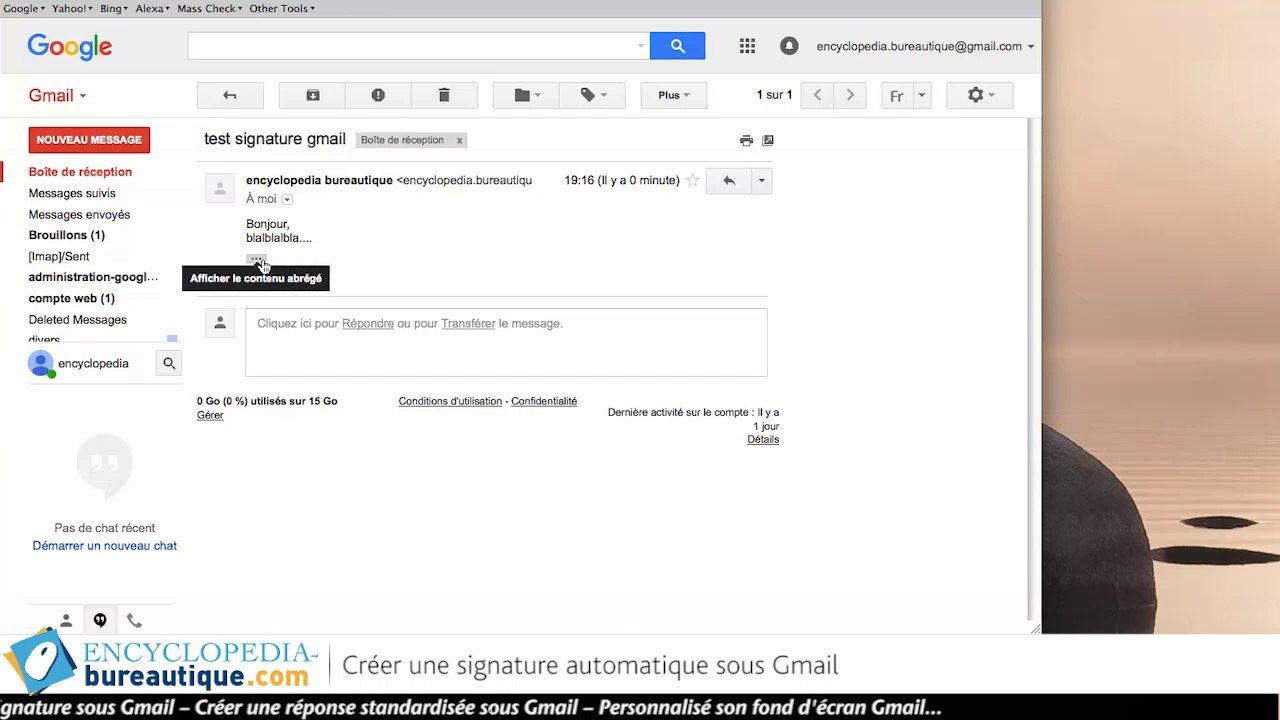Expand input language options arrow

921,96
